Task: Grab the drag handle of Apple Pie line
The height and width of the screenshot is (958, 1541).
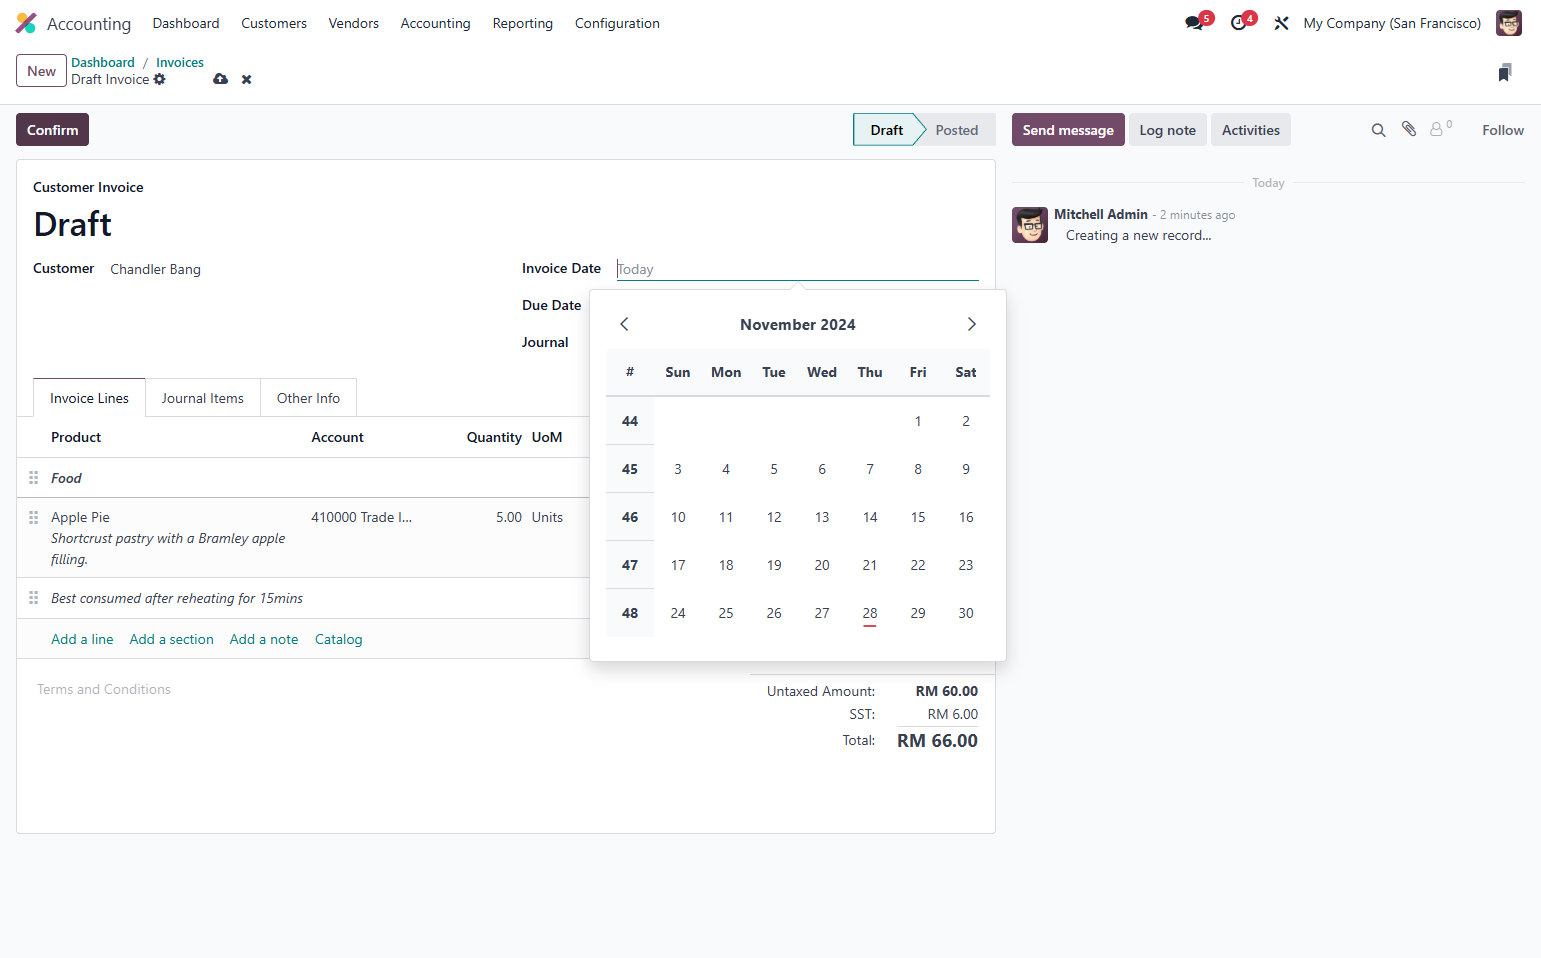Action: pos(33,517)
